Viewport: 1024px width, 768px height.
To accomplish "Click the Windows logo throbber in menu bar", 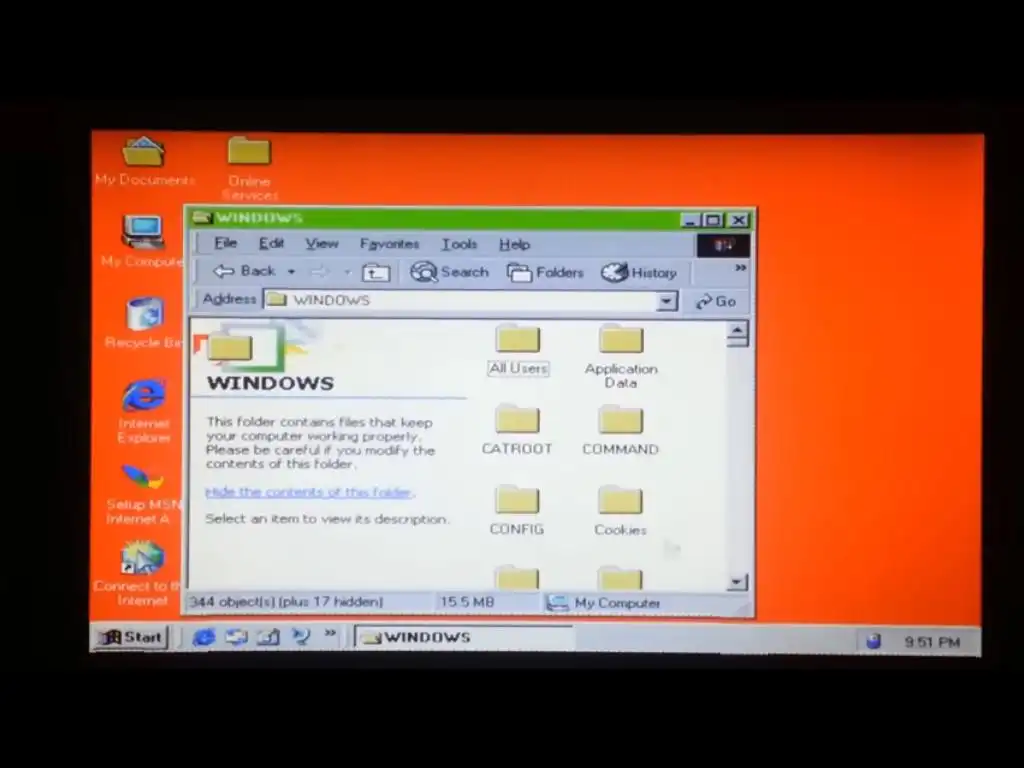I will point(723,246).
